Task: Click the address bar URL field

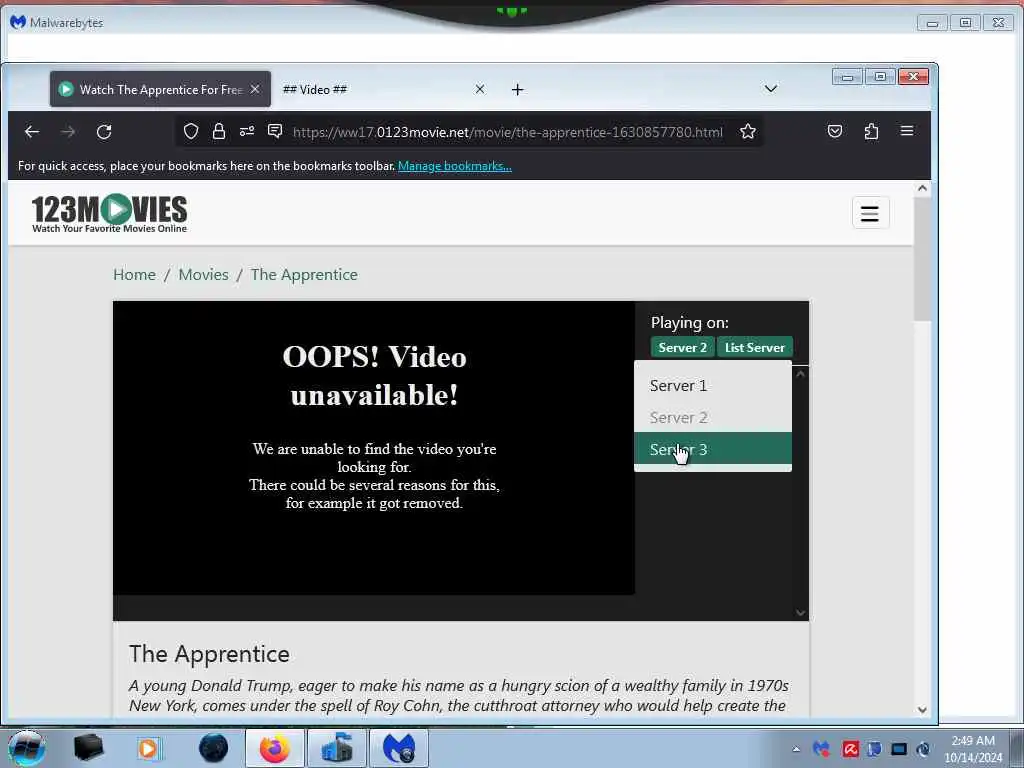Action: coord(507,132)
